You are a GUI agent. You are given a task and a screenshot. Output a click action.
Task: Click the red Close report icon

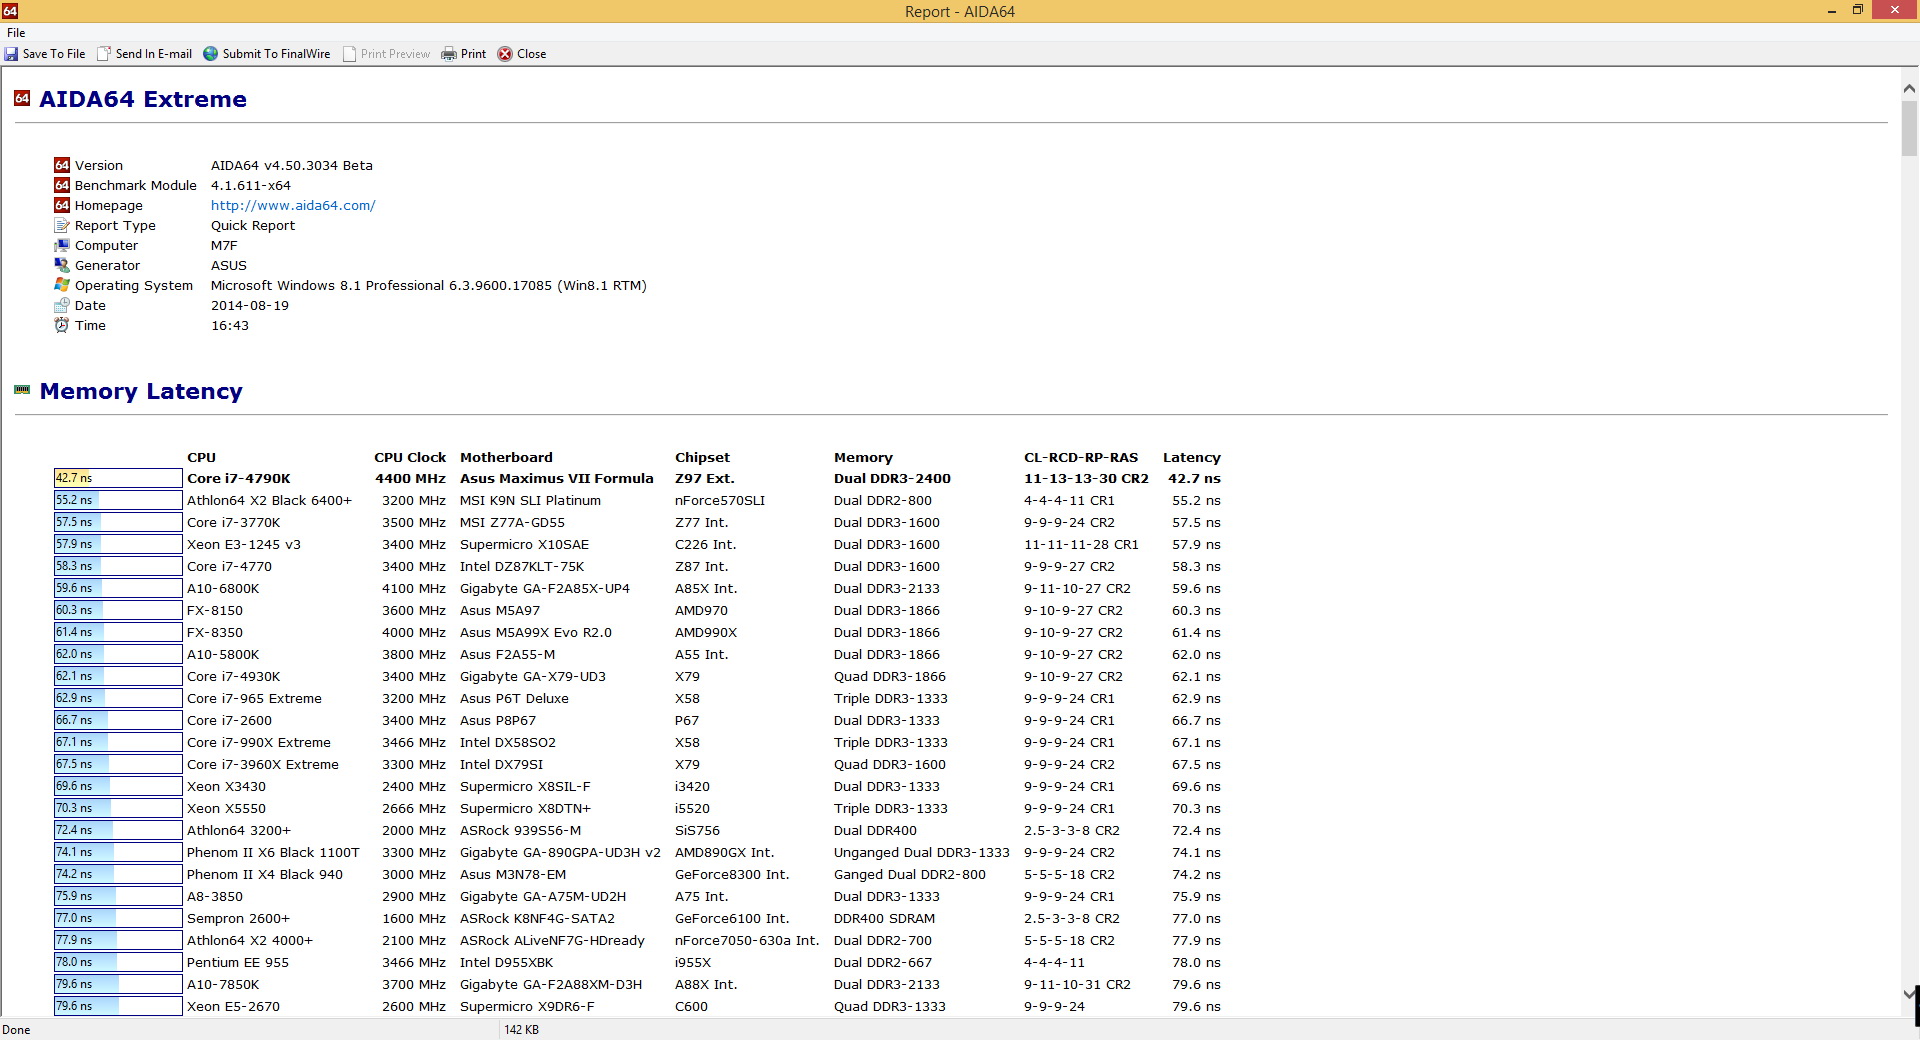(x=505, y=54)
